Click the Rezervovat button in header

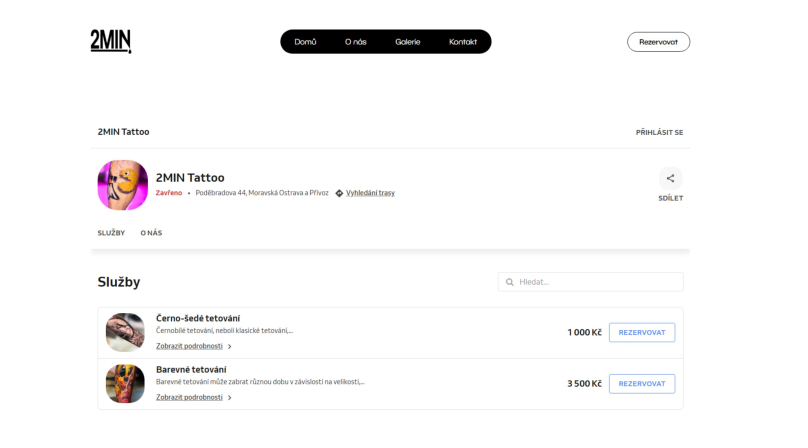[x=658, y=42]
